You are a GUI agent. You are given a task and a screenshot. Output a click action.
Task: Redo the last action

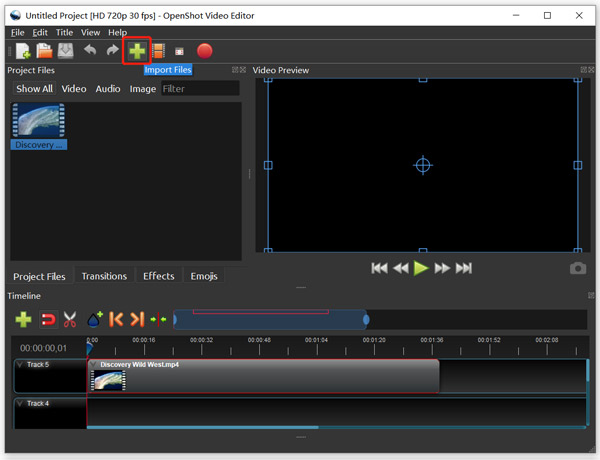[112, 50]
